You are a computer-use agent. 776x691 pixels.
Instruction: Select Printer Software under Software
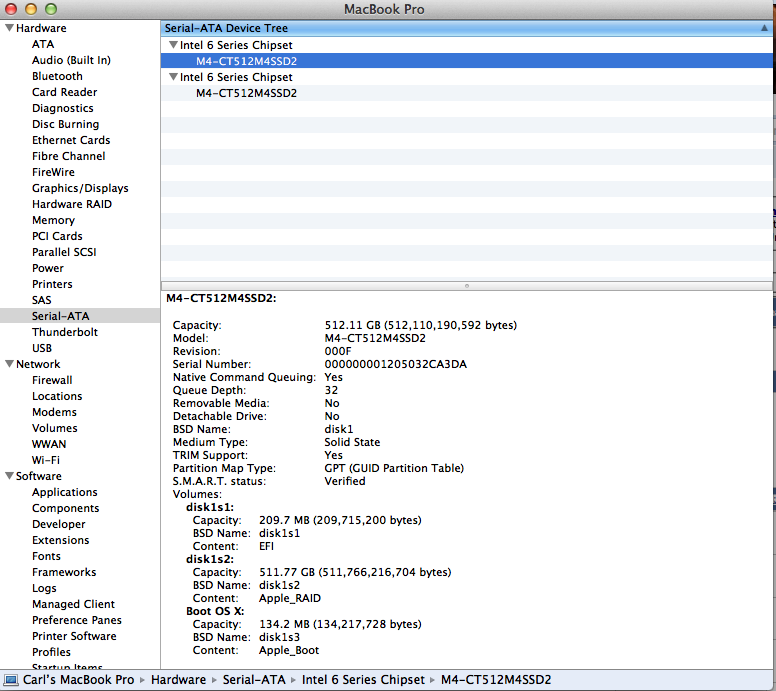click(x=74, y=636)
